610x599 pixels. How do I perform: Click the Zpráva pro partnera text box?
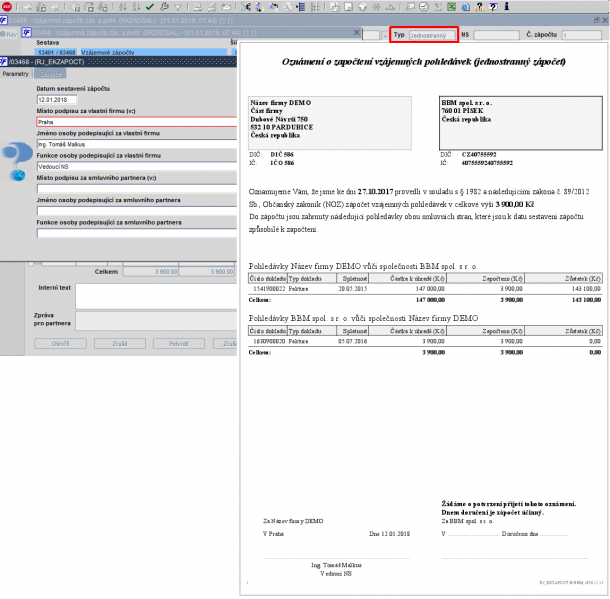[x=156, y=321]
